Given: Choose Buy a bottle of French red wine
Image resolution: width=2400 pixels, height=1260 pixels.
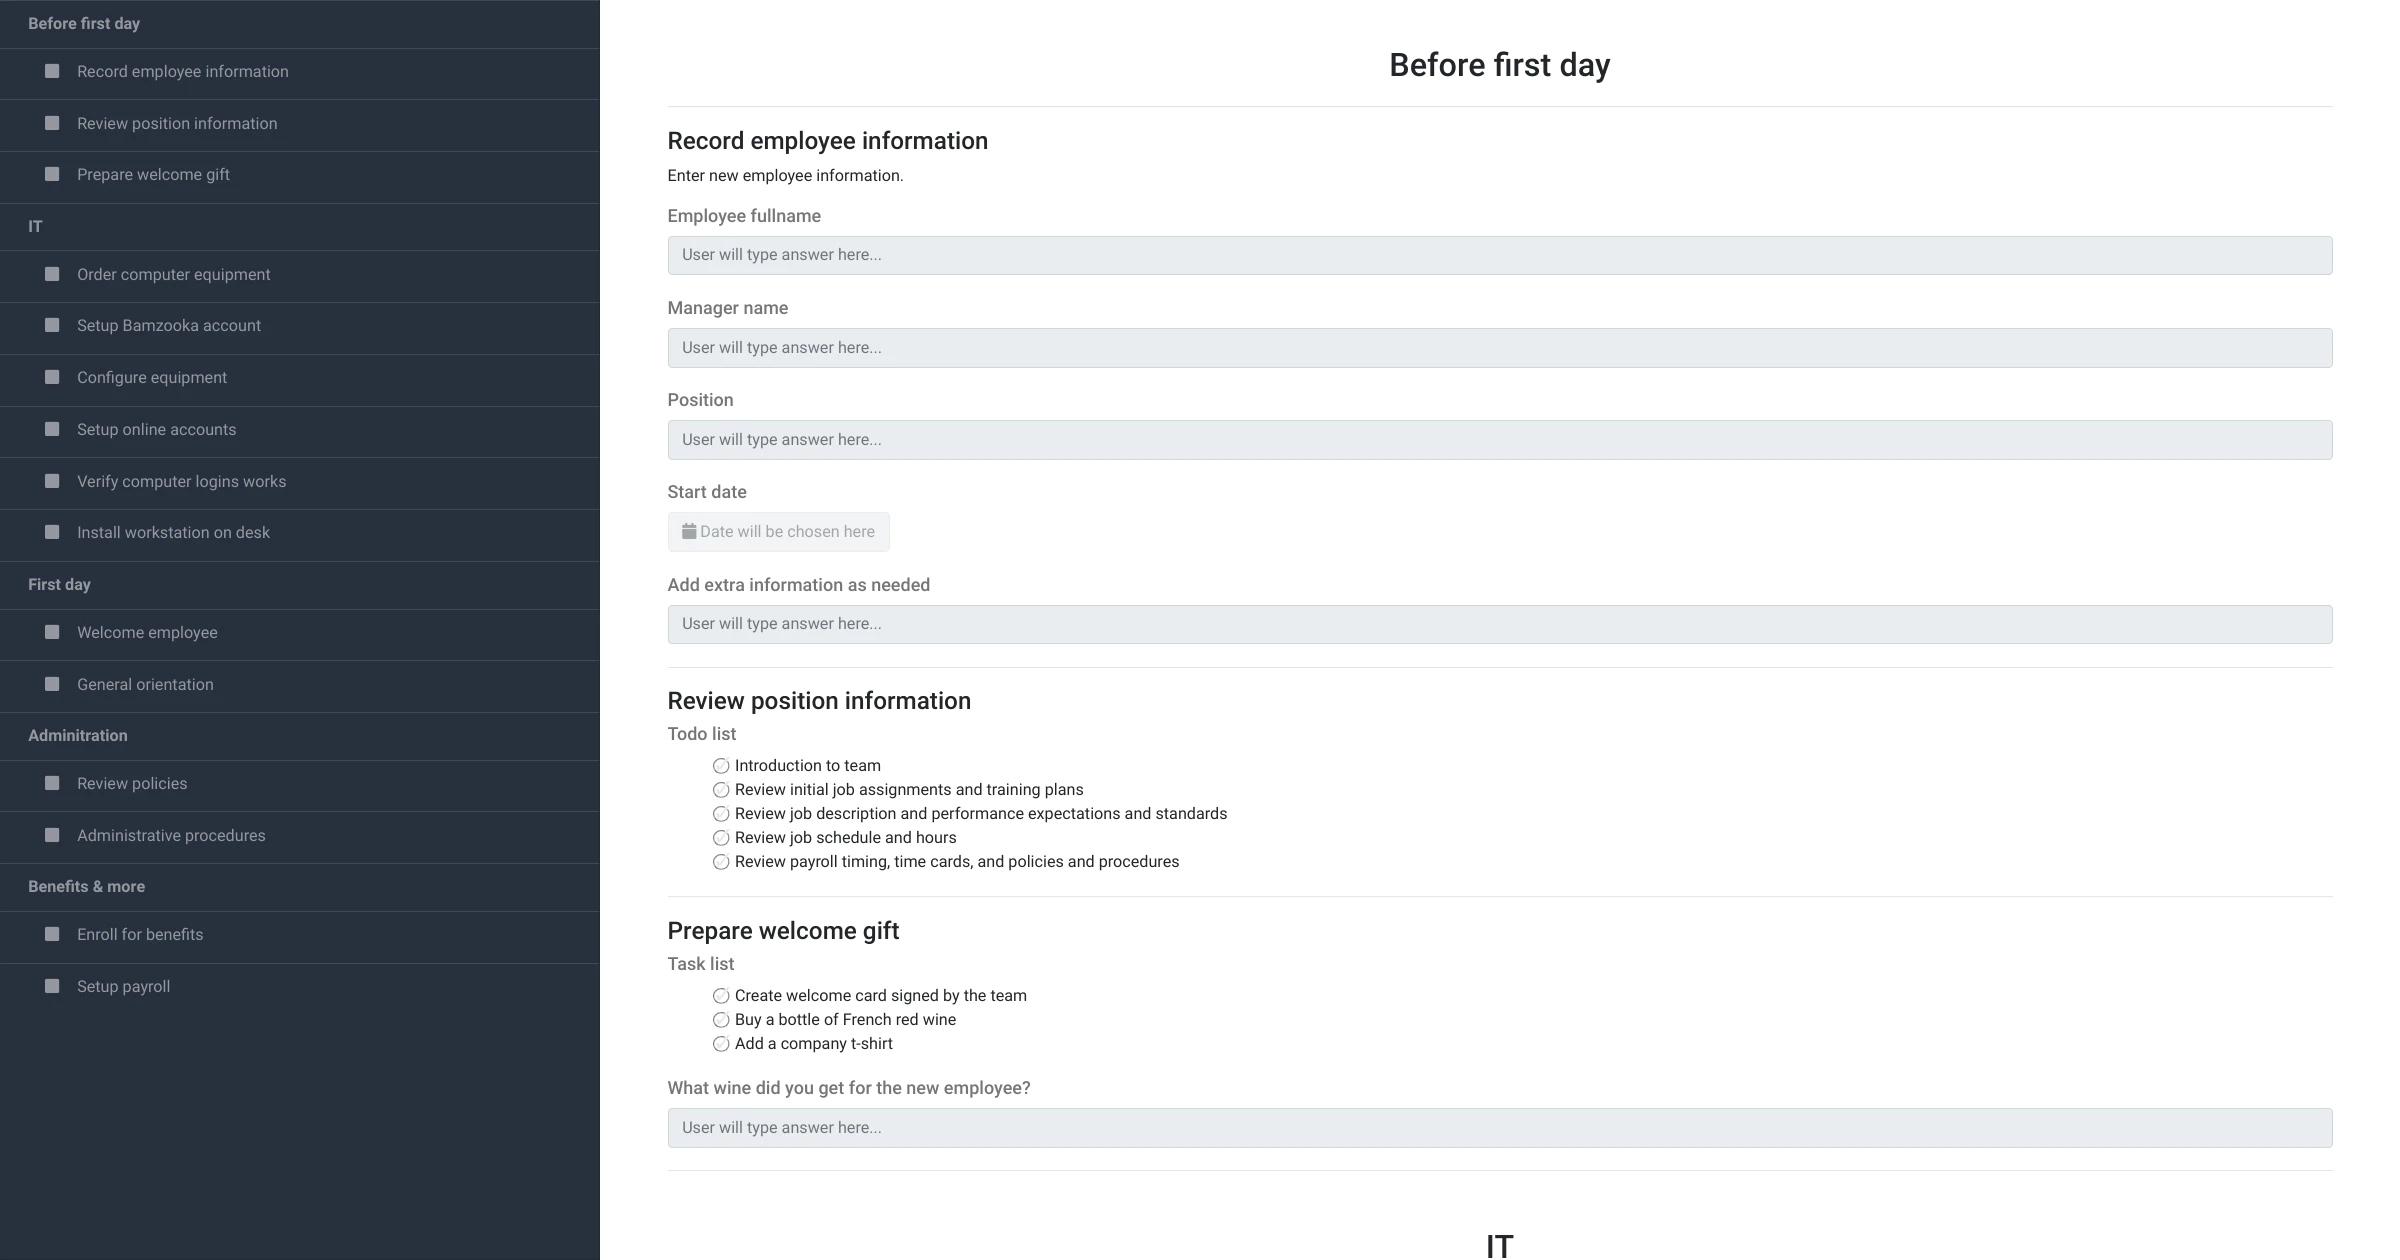Looking at the screenshot, I should pos(721,1020).
